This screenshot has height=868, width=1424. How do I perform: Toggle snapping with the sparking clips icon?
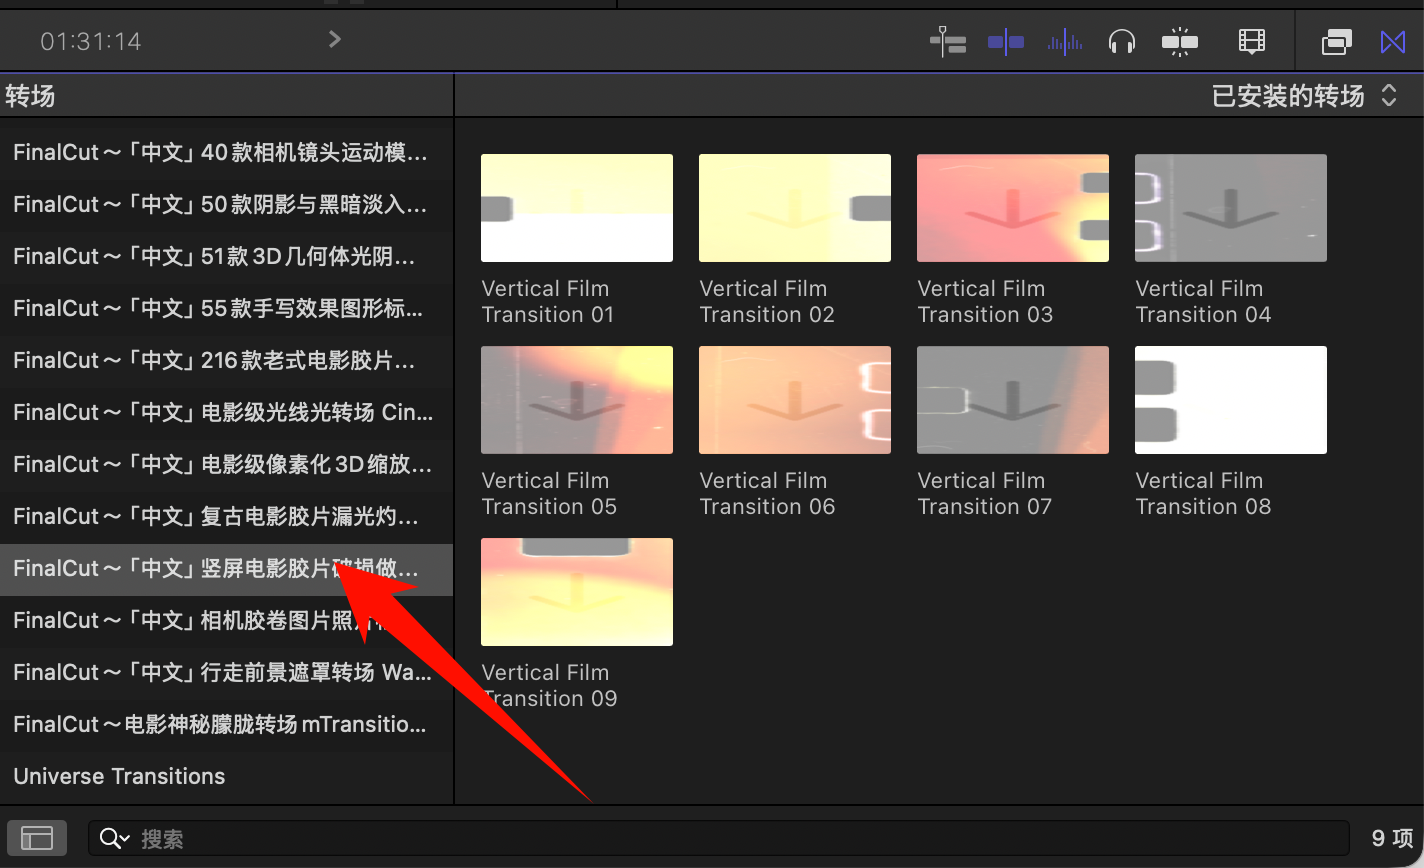(1180, 41)
